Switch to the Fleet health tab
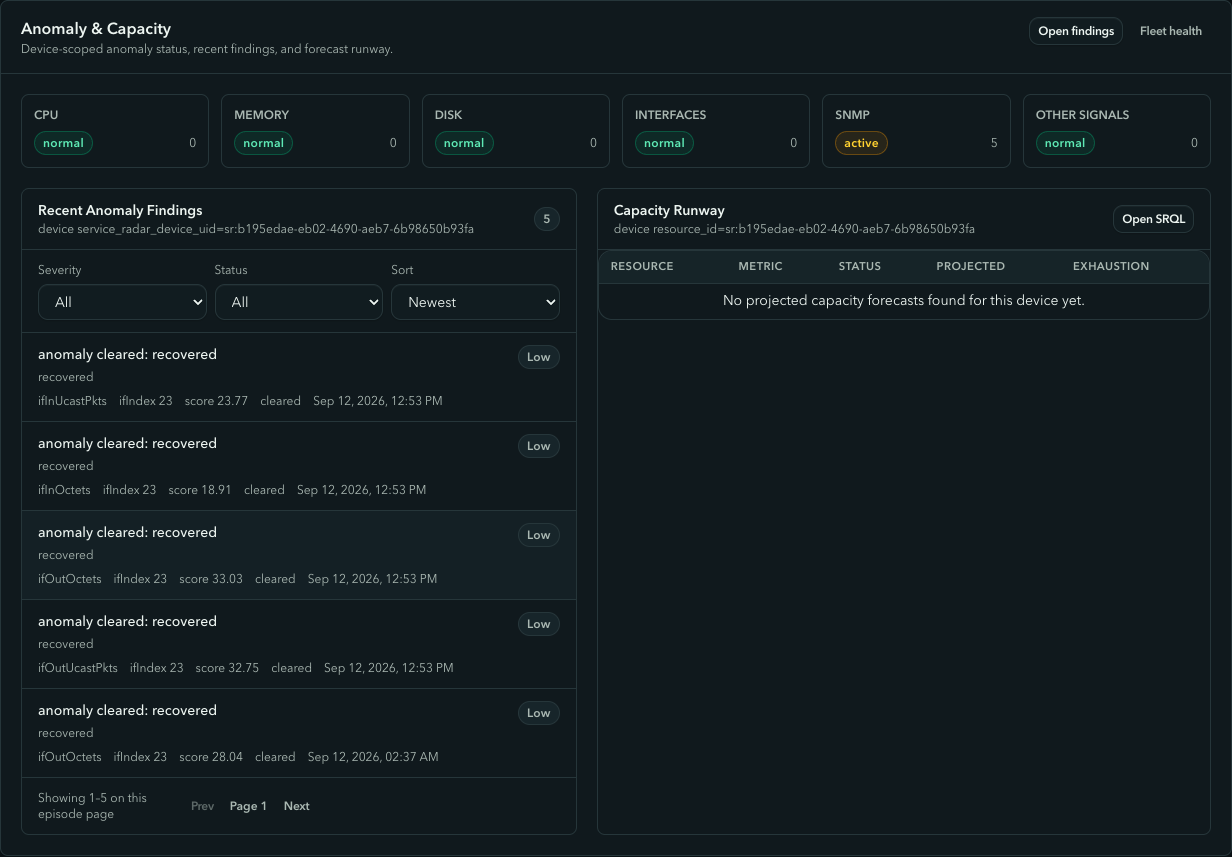The image size is (1232, 857). (1170, 31)
